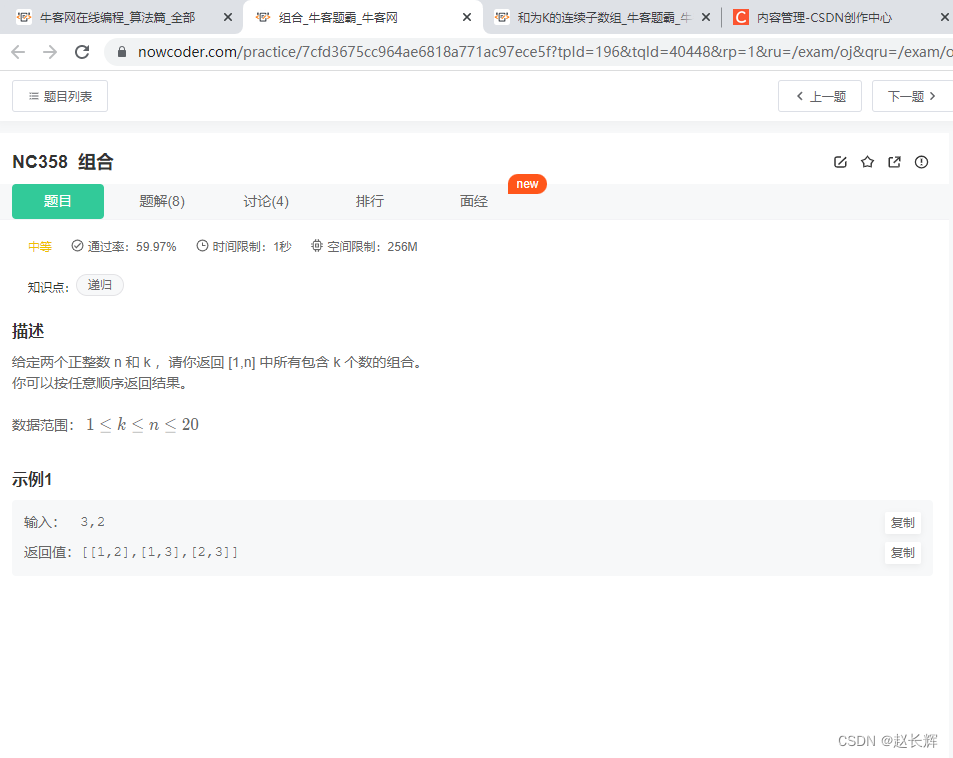Go to the next problem with 下一题
Image resolution: width=953 pixels, height=758 pixels.
coord(911,95)
